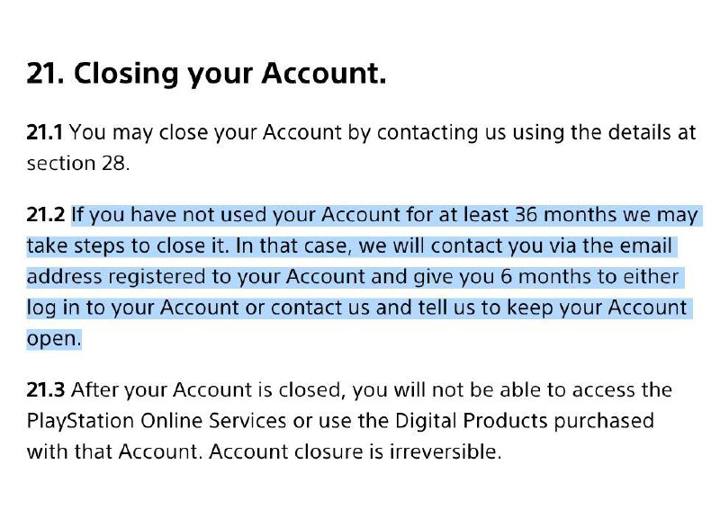
Task: Click 'address registered' in highlighted text
Action: tap(116, 277)
